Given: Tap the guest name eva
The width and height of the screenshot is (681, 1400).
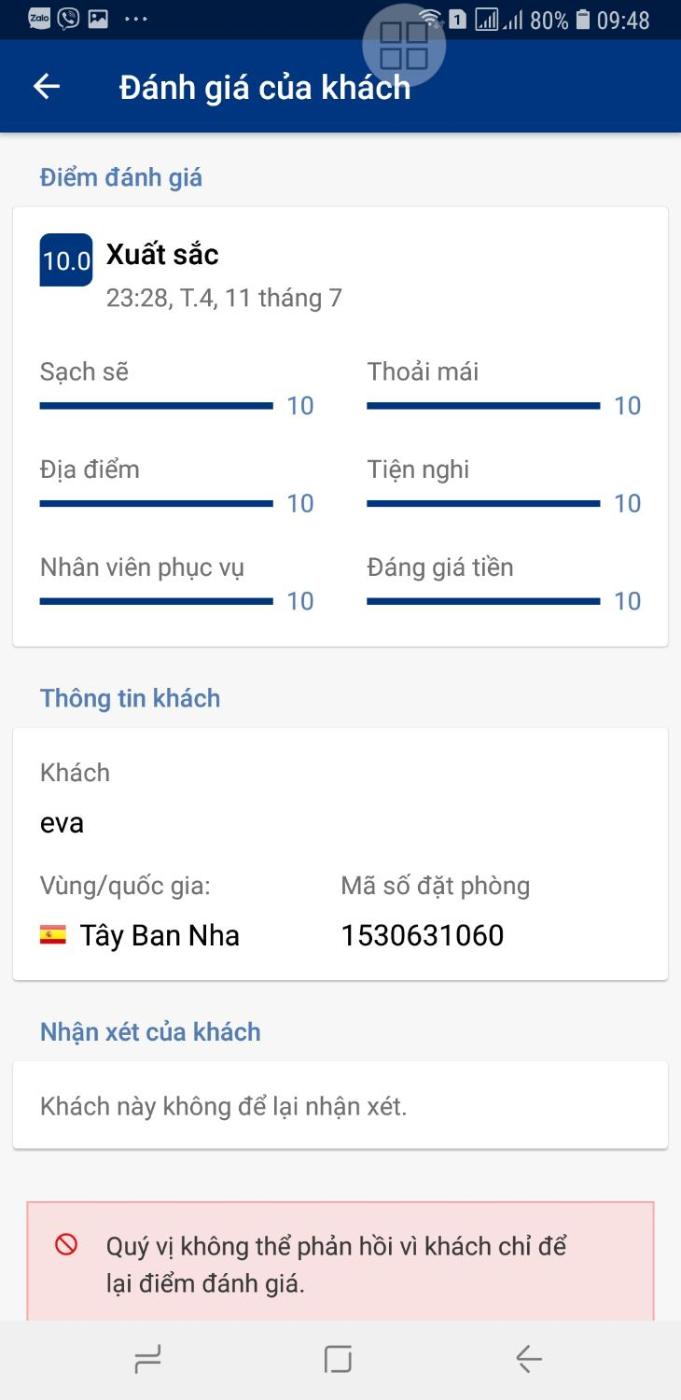Looking at the screenshot, I should [62, 823].
